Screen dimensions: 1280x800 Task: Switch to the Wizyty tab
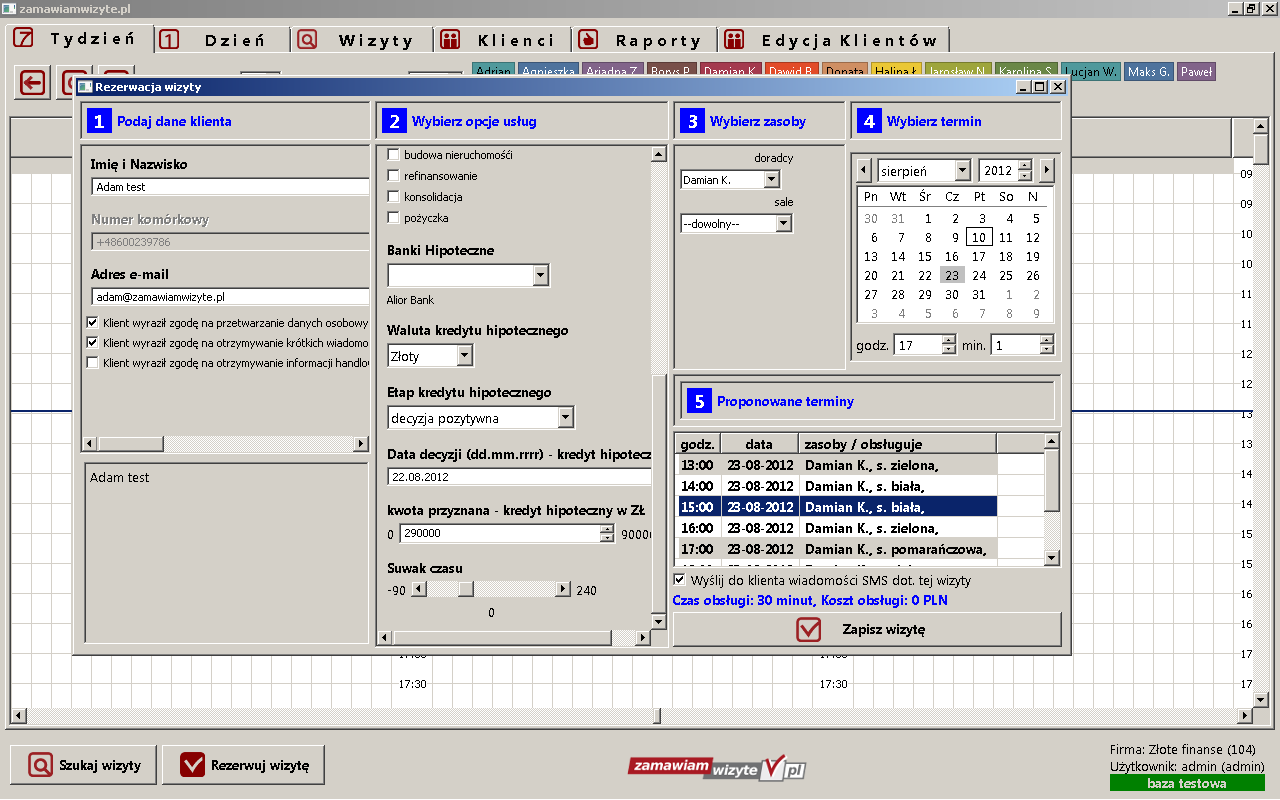coord(363,40)
